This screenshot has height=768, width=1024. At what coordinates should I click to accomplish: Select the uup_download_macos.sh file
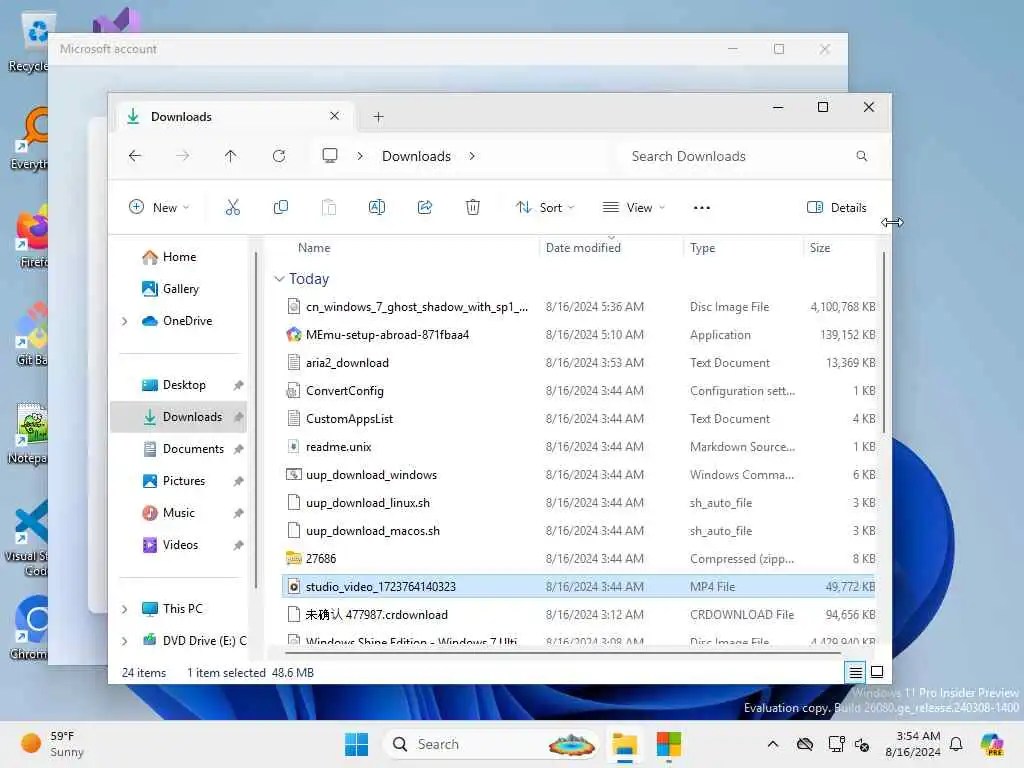point(579,531)
